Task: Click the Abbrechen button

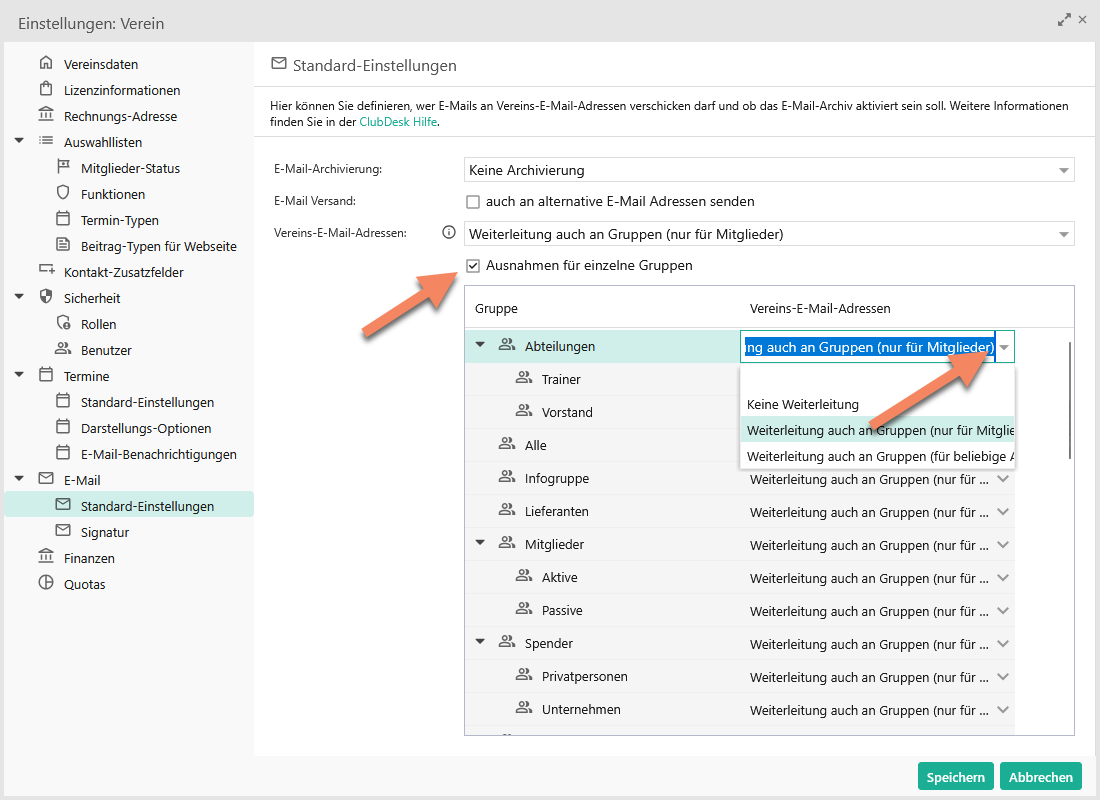Action: (x=1040, y=777)
